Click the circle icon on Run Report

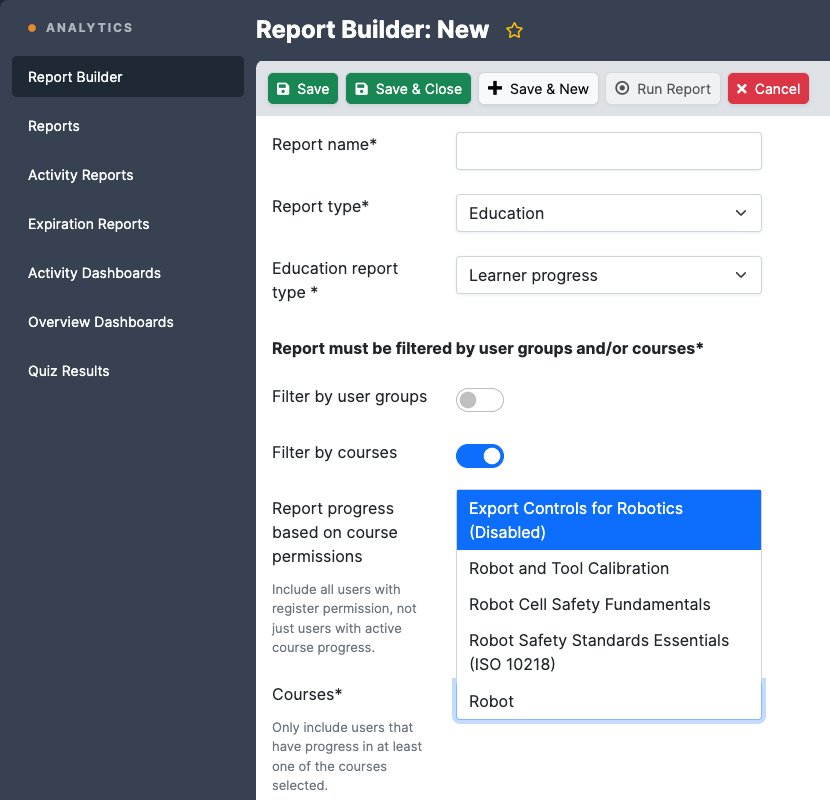(x=622, y=88)
